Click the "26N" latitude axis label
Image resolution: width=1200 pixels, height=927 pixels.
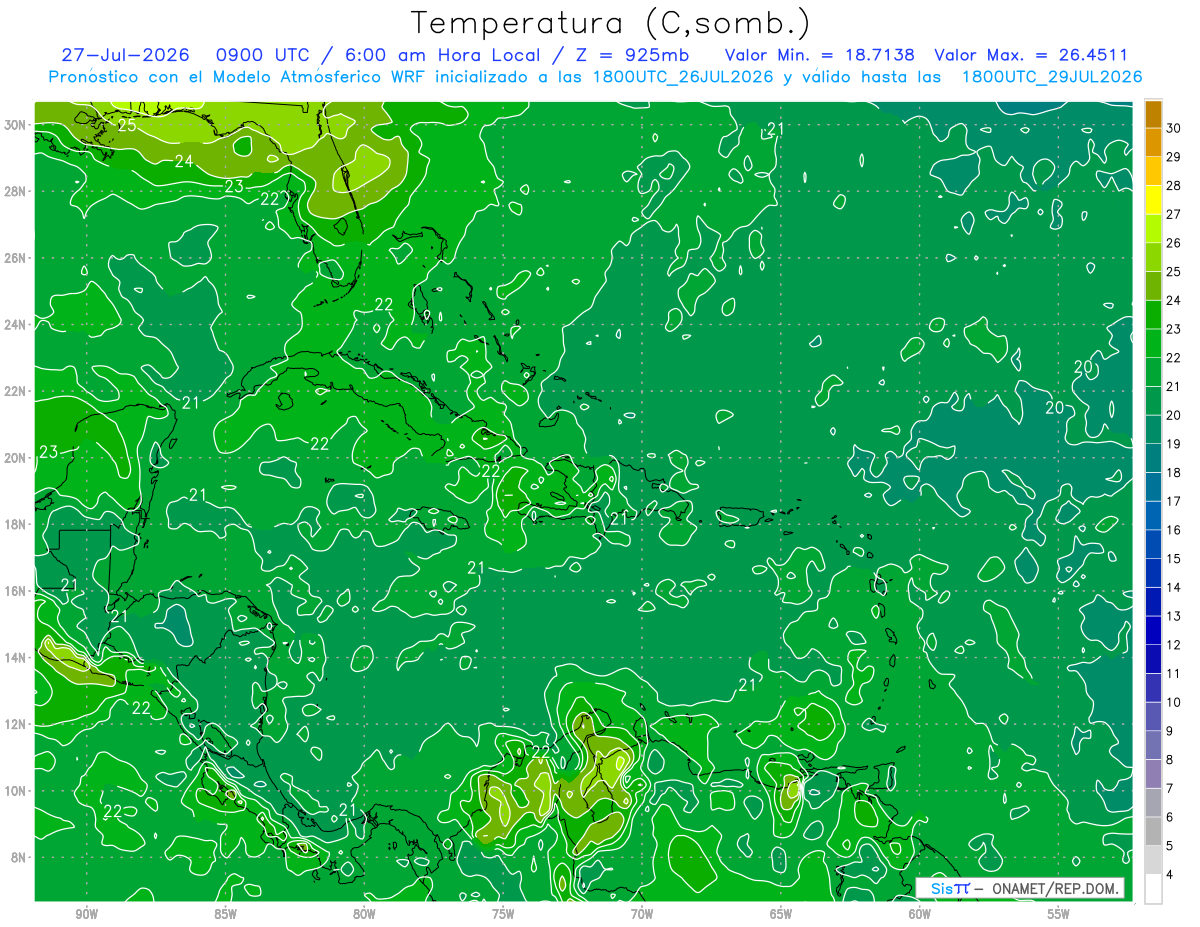click(16, 258)
